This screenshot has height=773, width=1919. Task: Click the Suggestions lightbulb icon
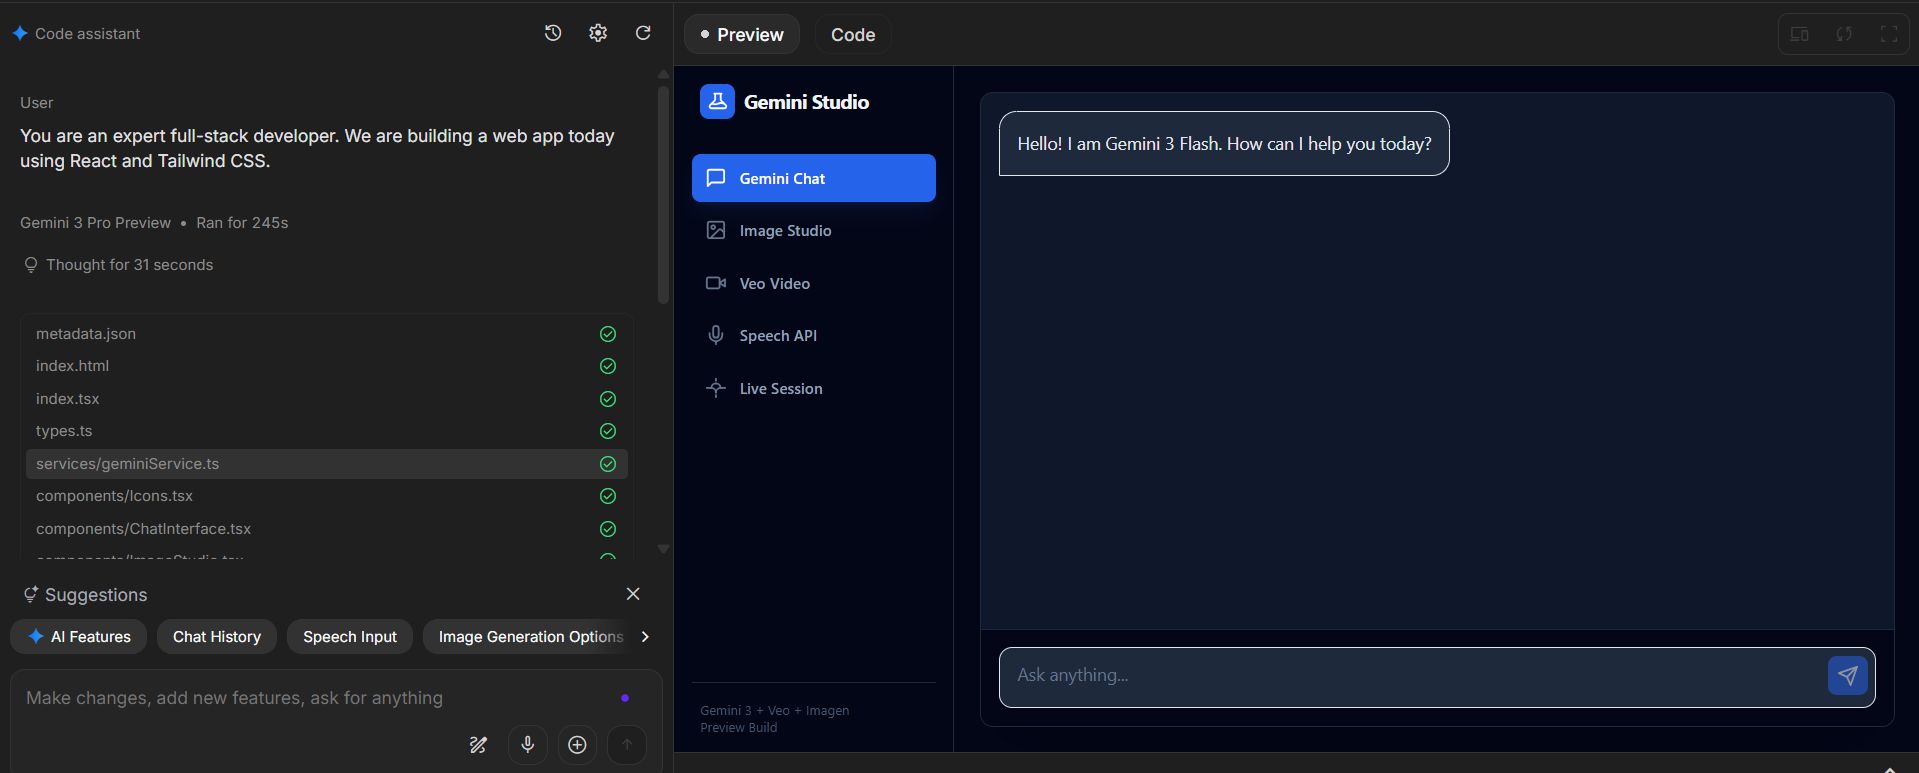click(x=31, y=594)
